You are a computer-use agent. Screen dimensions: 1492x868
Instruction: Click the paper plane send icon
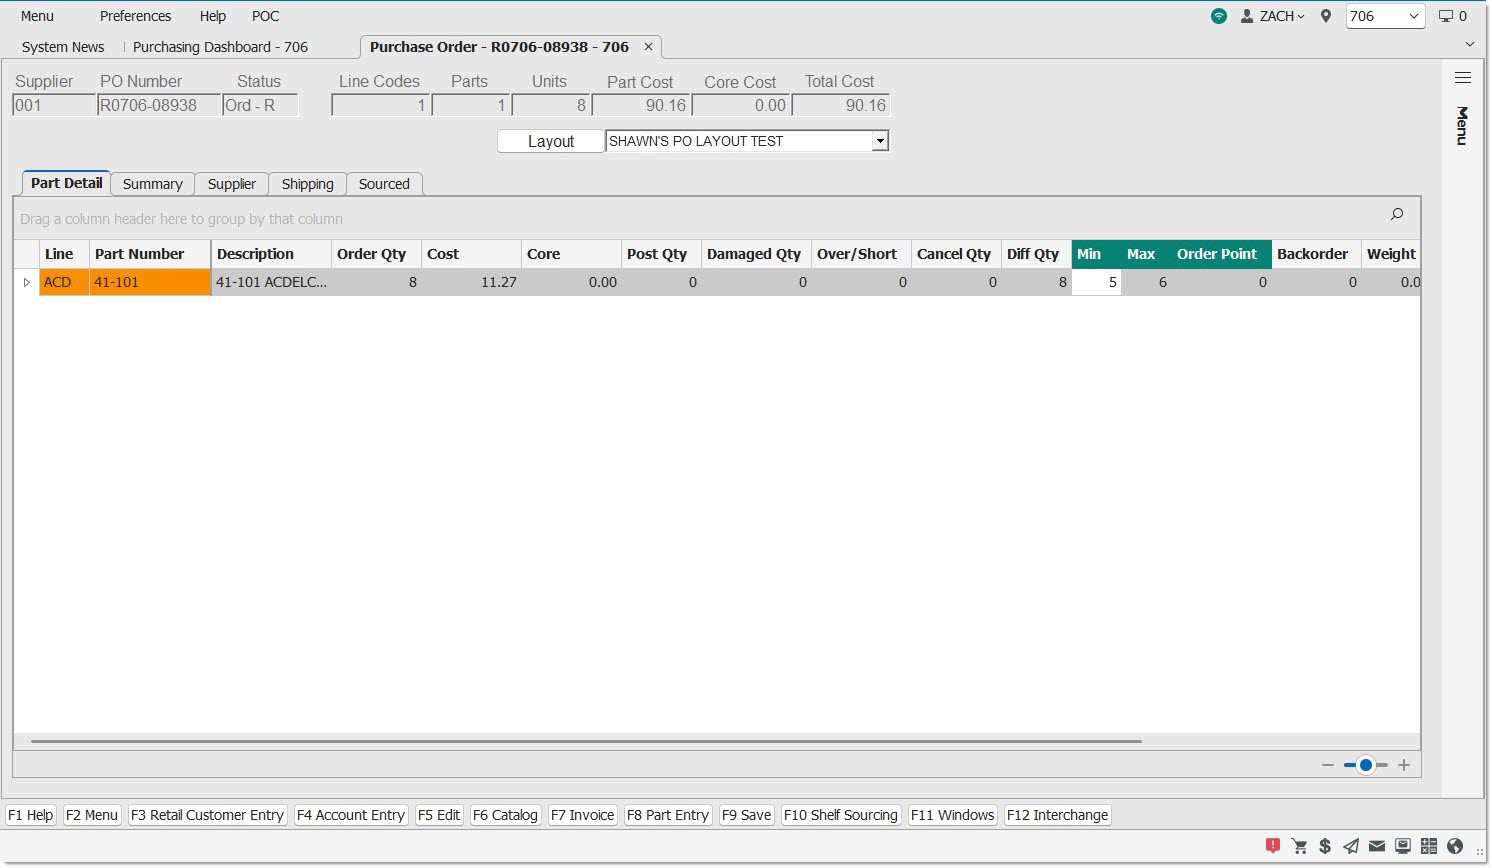[x=1351, y=846]
